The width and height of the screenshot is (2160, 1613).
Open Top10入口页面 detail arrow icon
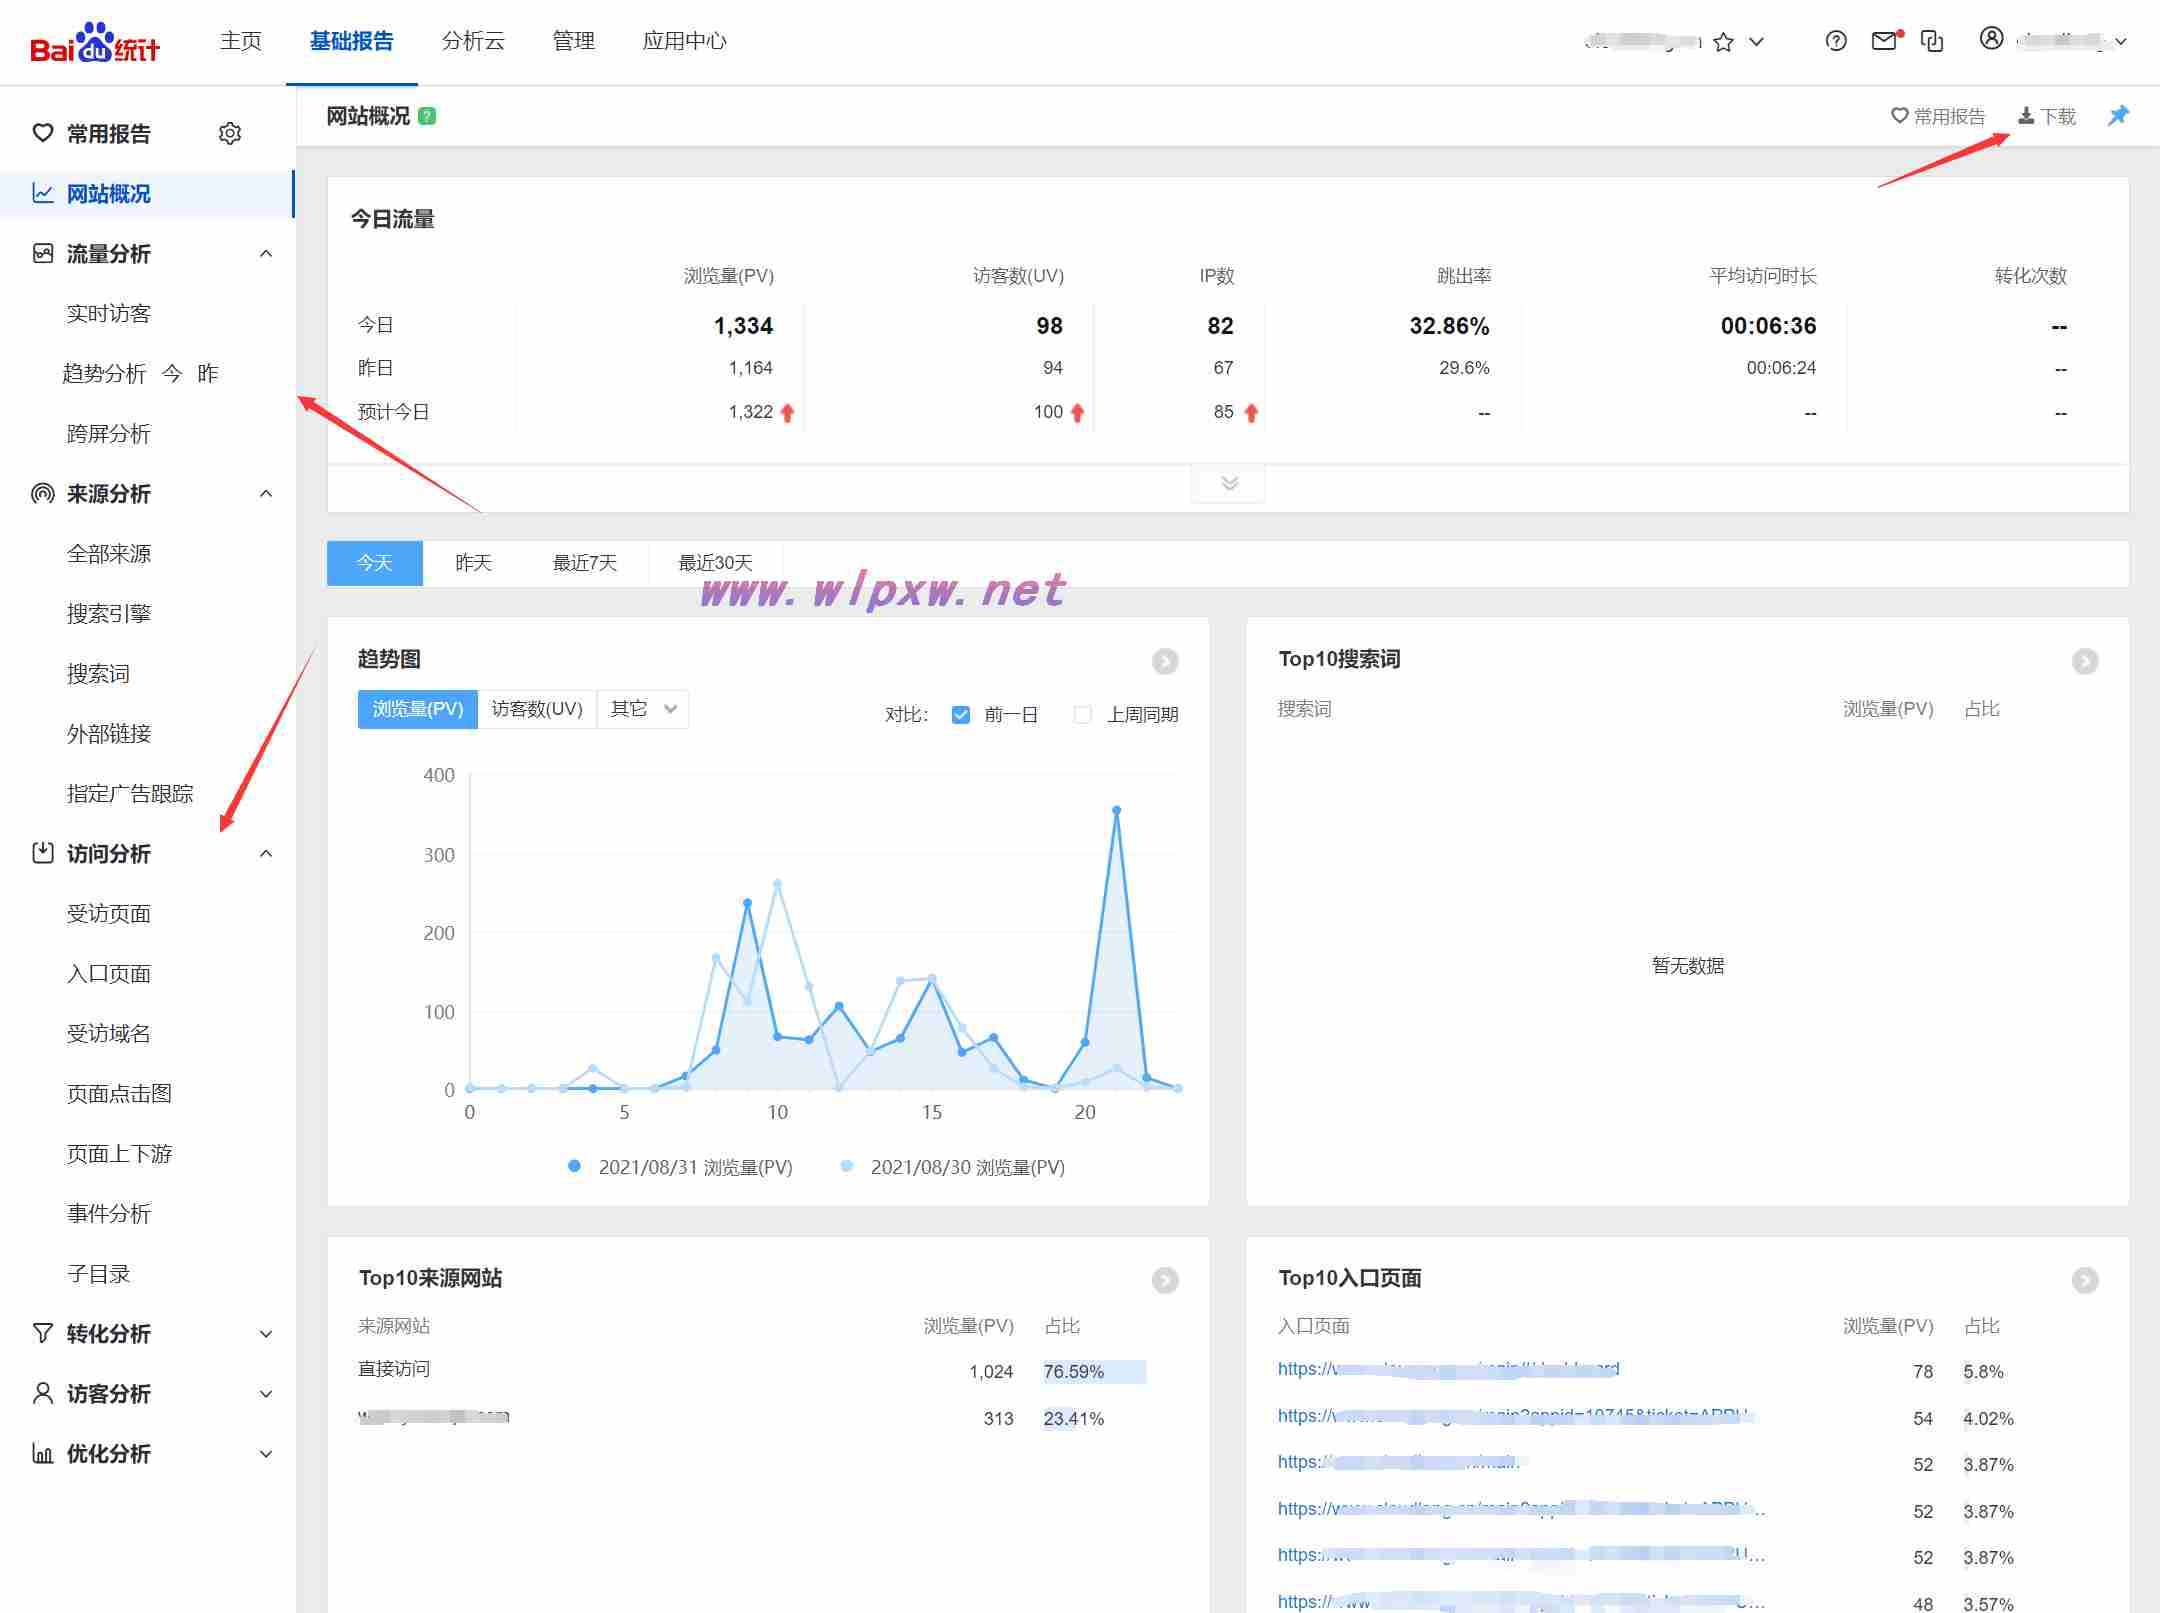(x=2085, y=1280)
